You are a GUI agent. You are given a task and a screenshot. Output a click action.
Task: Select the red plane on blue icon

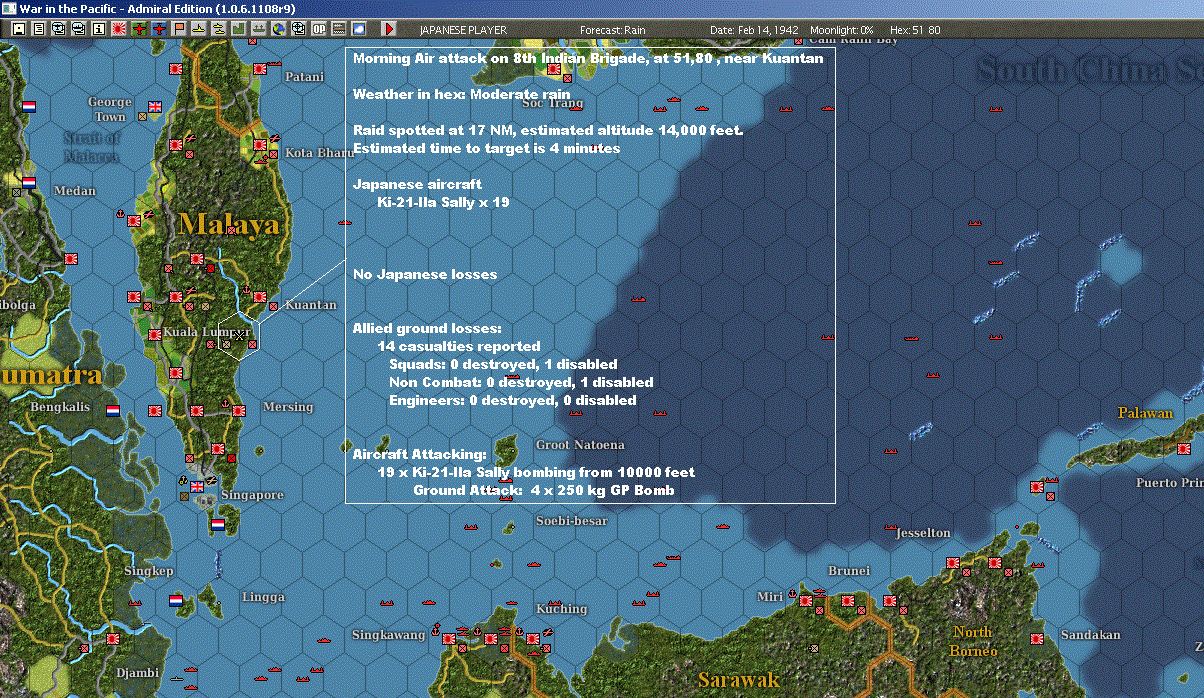point(158,29)
